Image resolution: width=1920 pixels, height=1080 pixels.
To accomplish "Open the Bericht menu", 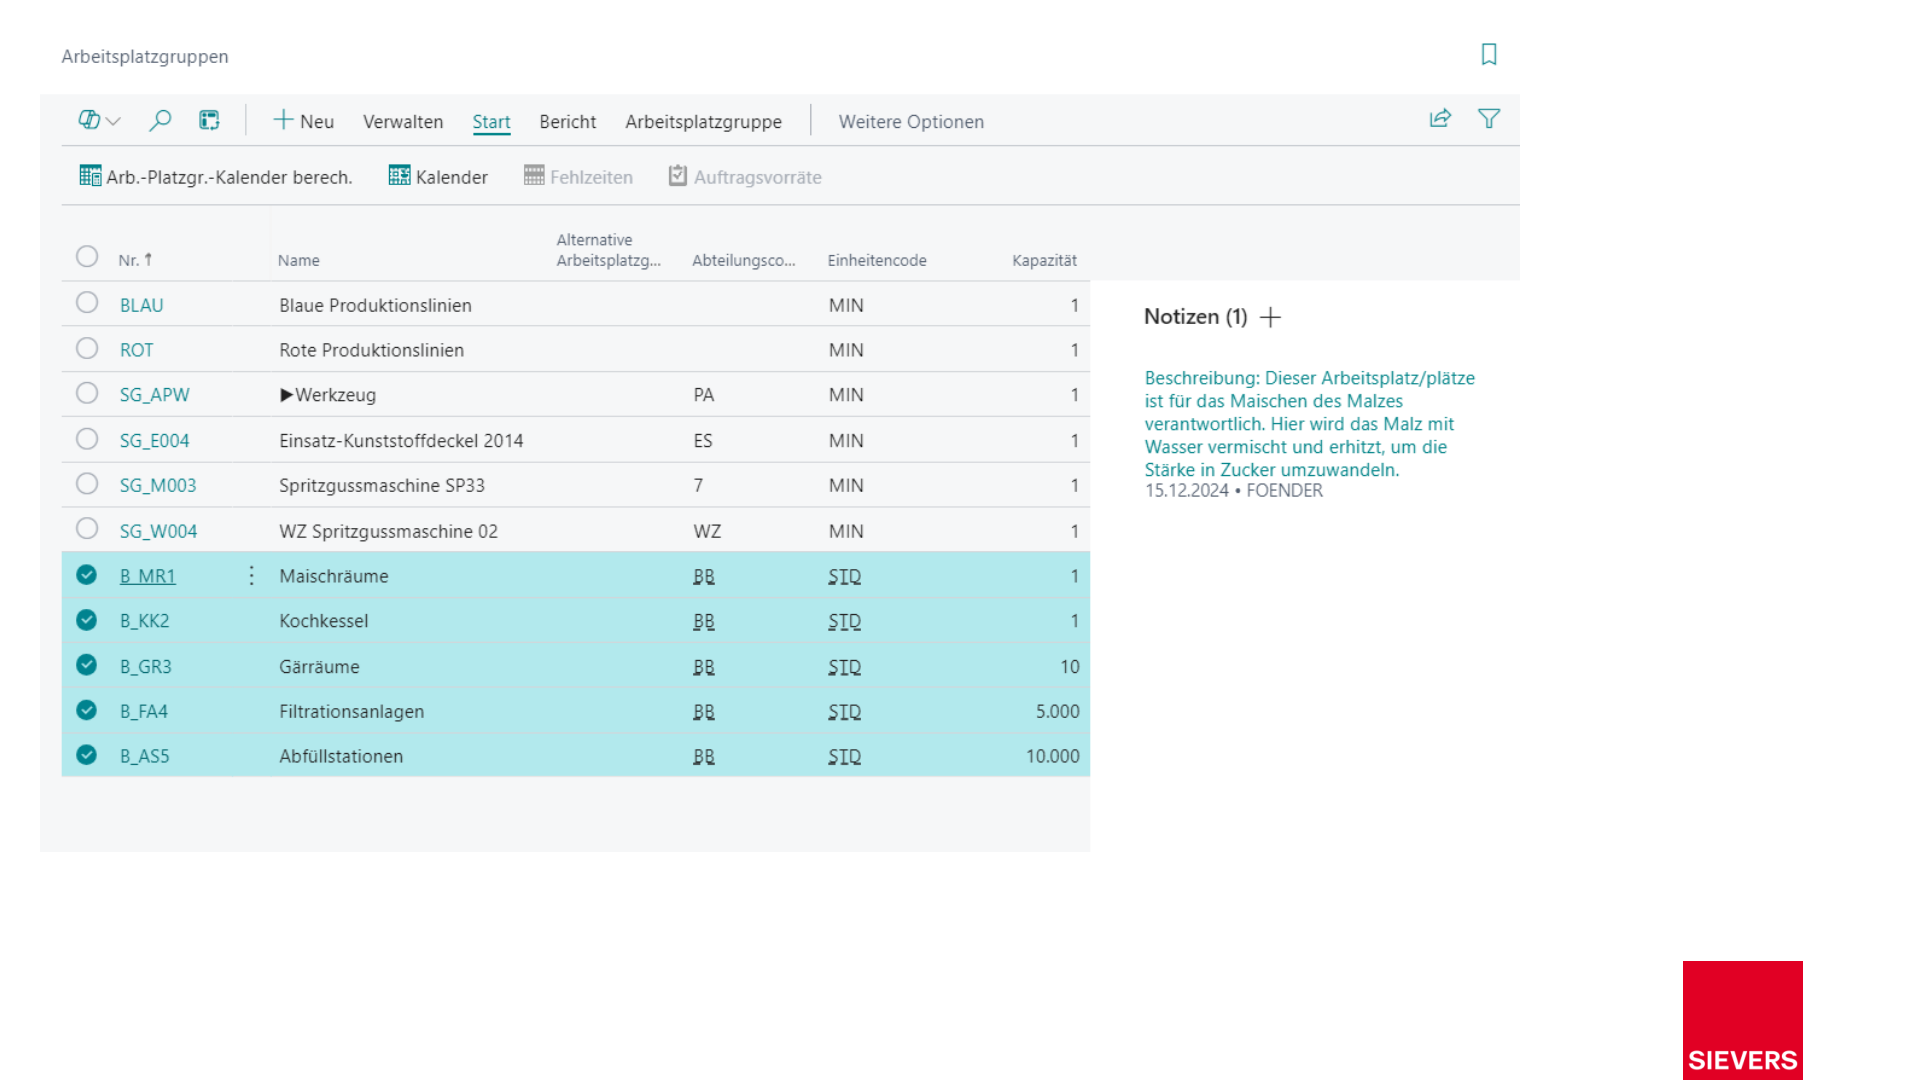I will pyautogui.click(x=567, y=122).
